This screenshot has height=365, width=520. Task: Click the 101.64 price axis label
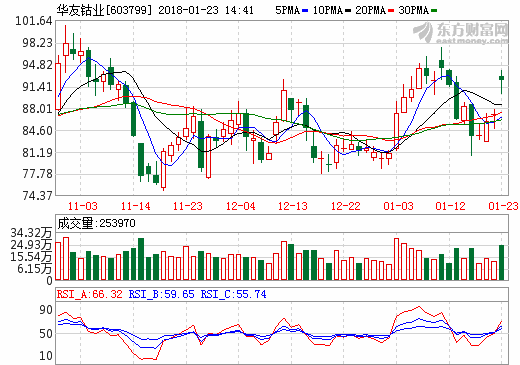[34, 21]
